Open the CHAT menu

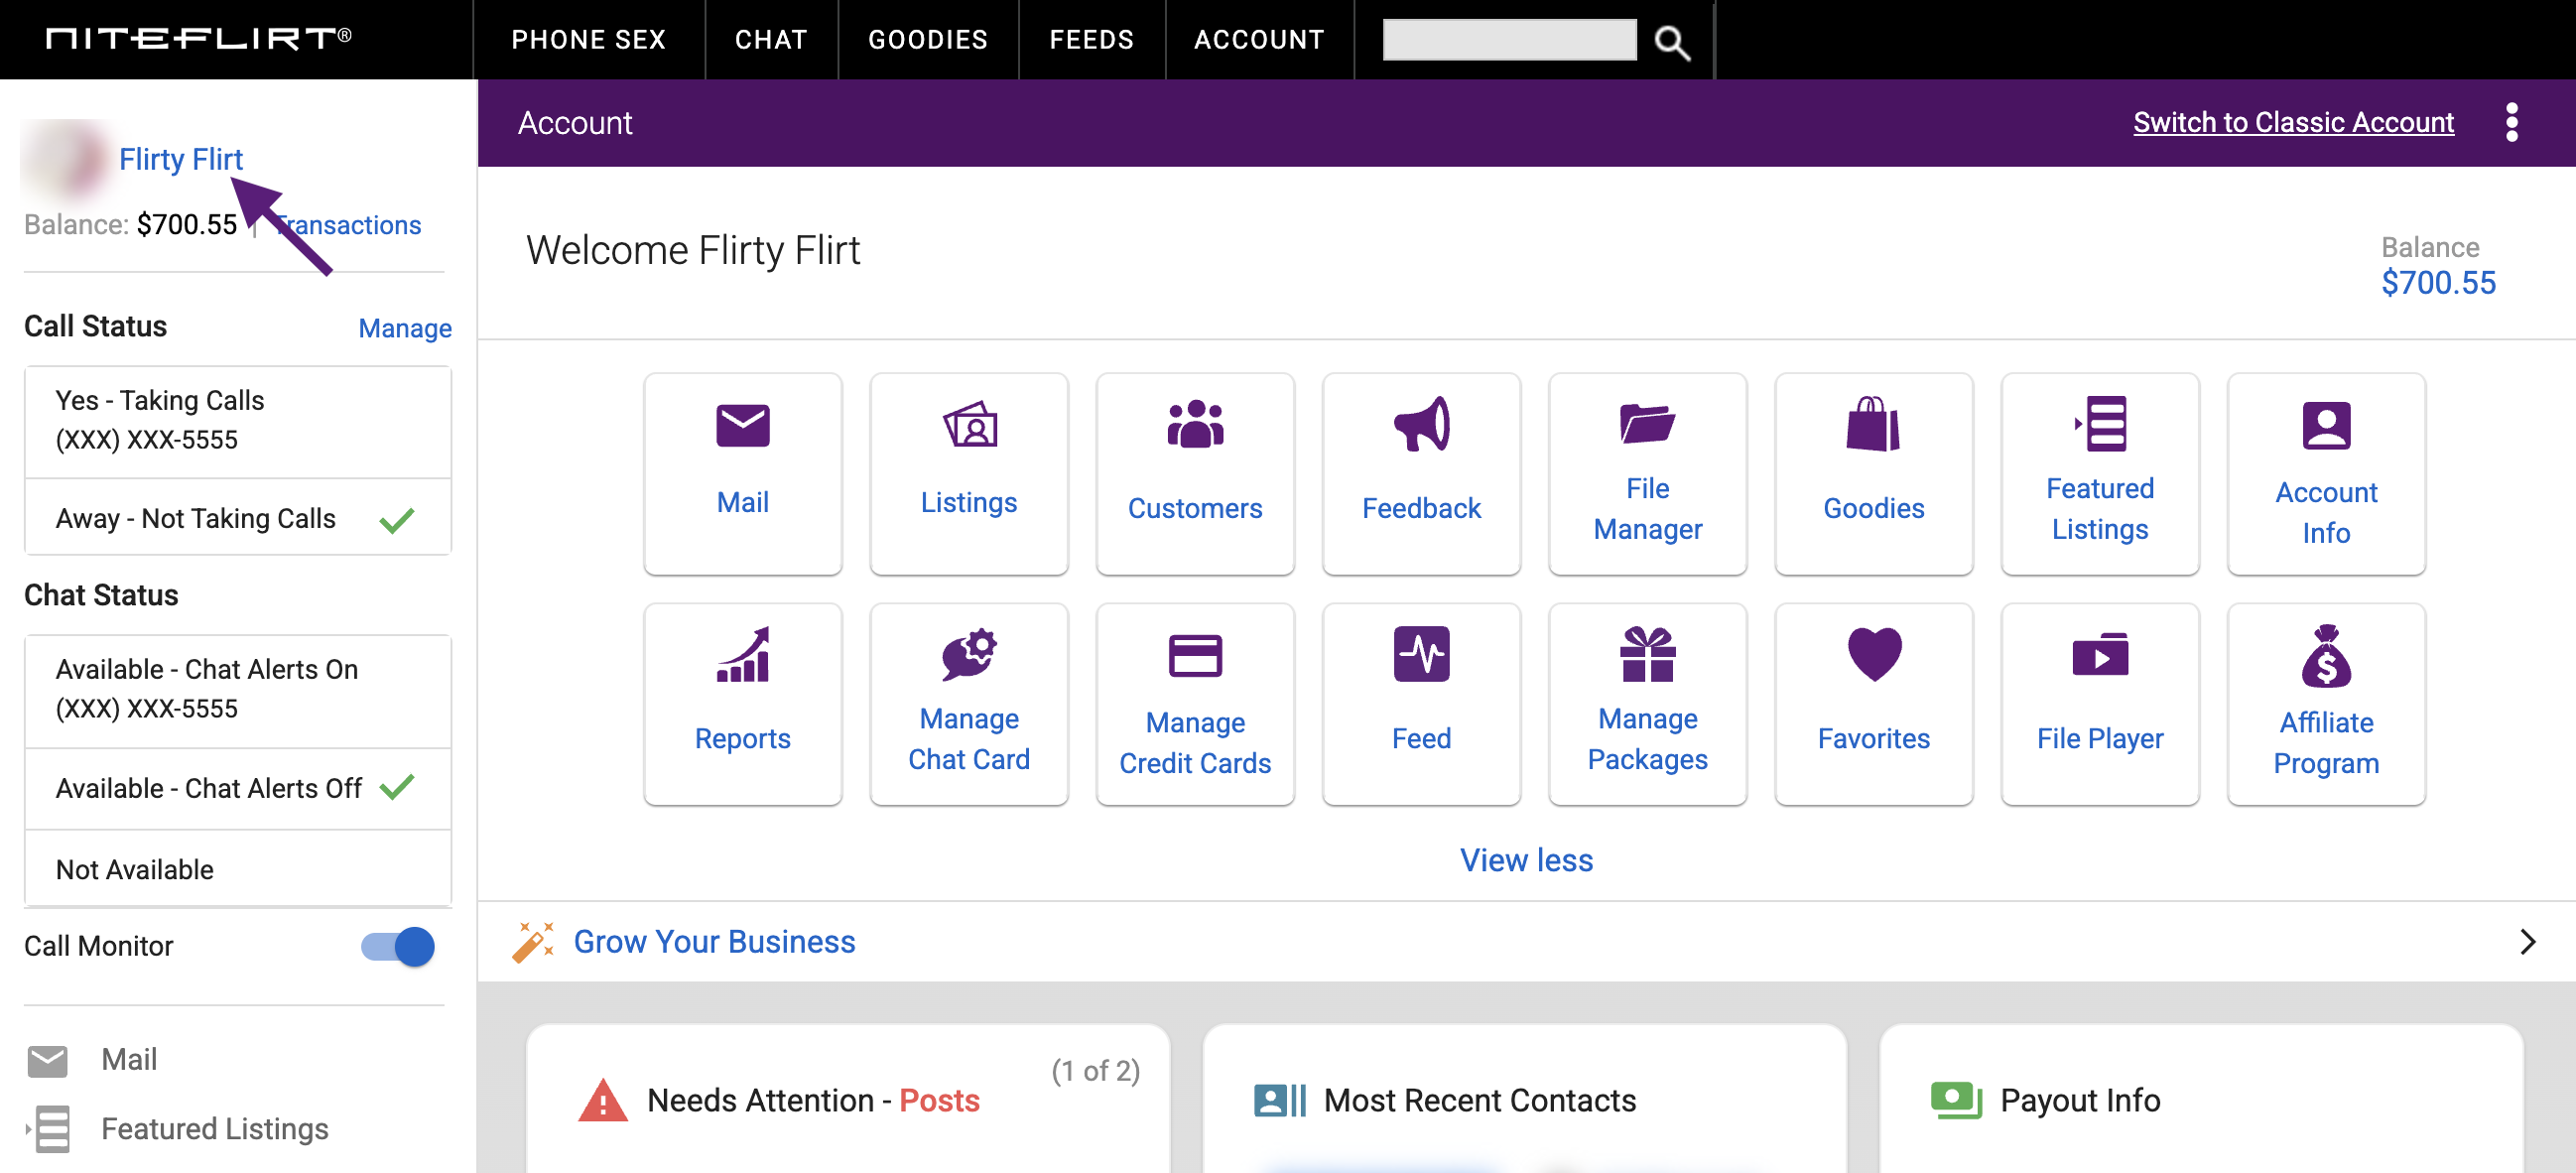pos(771,40)
